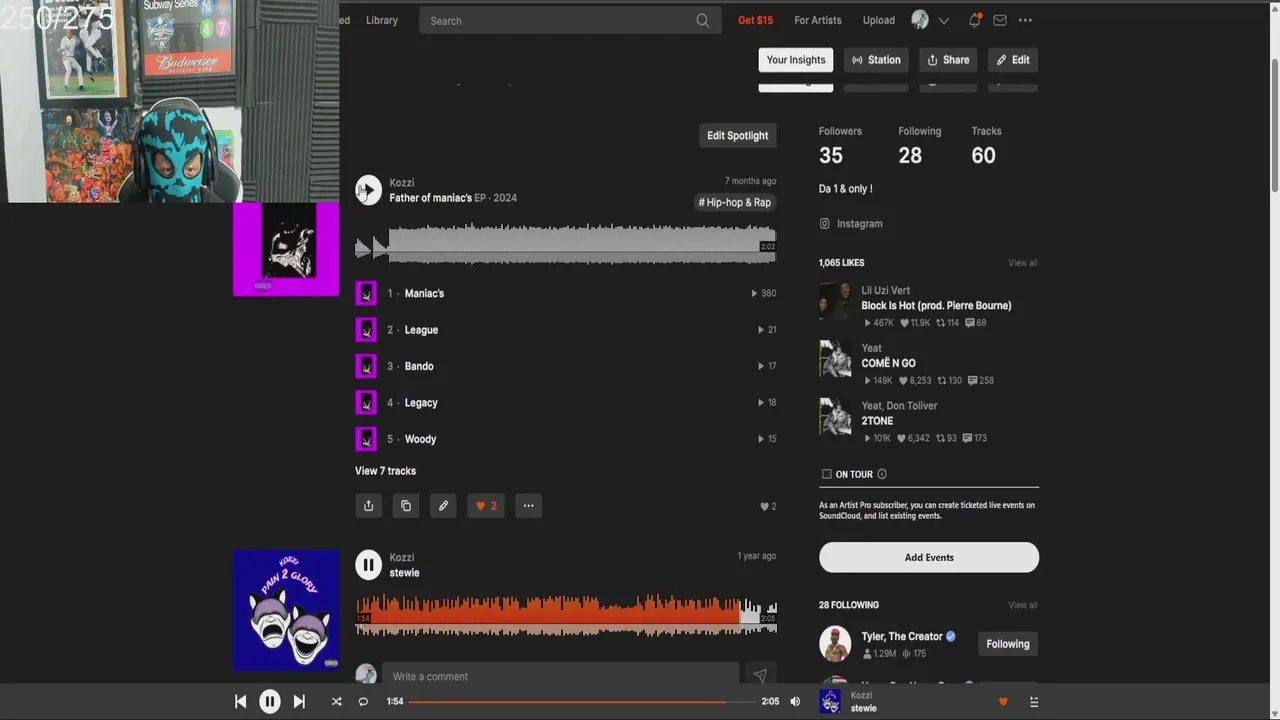This screenshot has height=720, width=1280.
Task: Share the Father of maniac's EP
Action: [x=368, y=506]
